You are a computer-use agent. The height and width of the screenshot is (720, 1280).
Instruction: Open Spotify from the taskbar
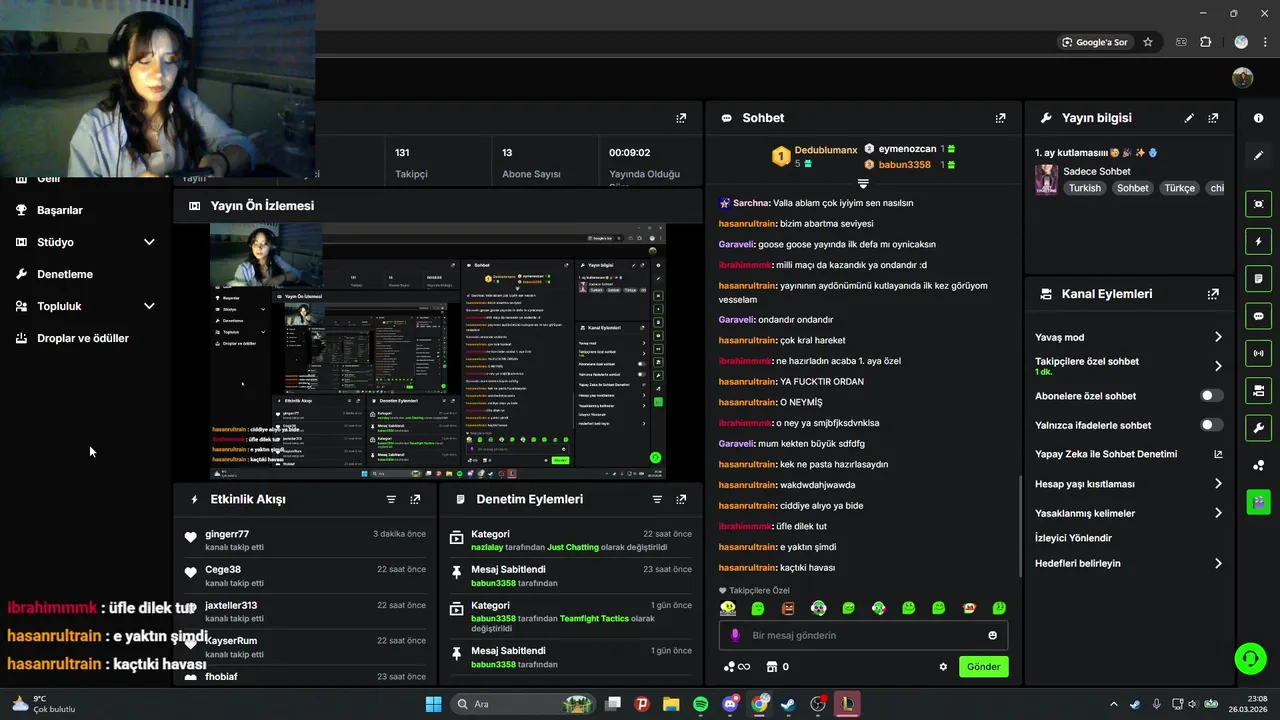tap(701, 704)
